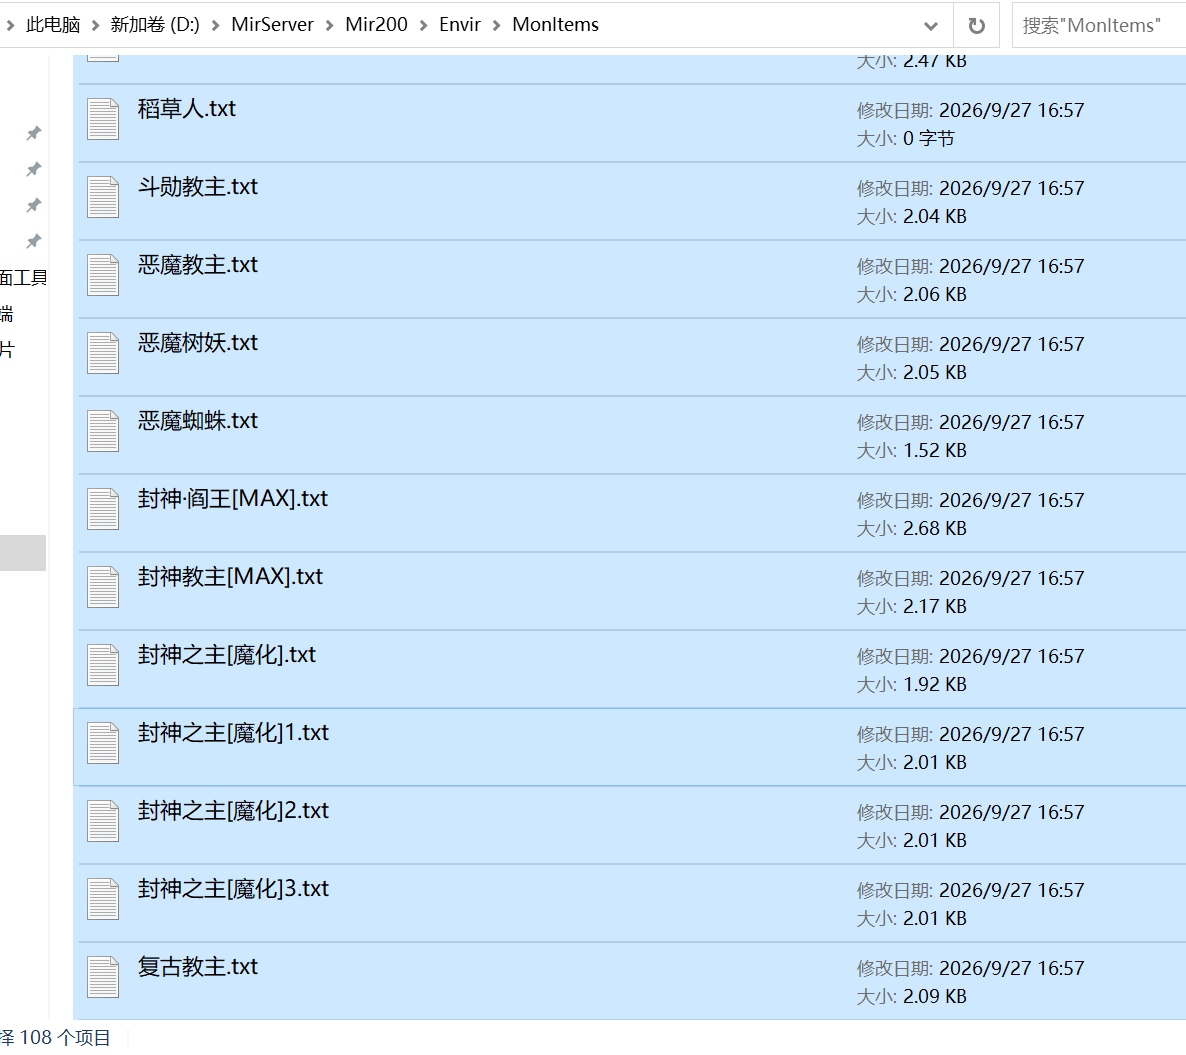Viewport: 1186px width, 1055px height.
Task: Expand the chevron after Envir in path
Action: [497, 26]
